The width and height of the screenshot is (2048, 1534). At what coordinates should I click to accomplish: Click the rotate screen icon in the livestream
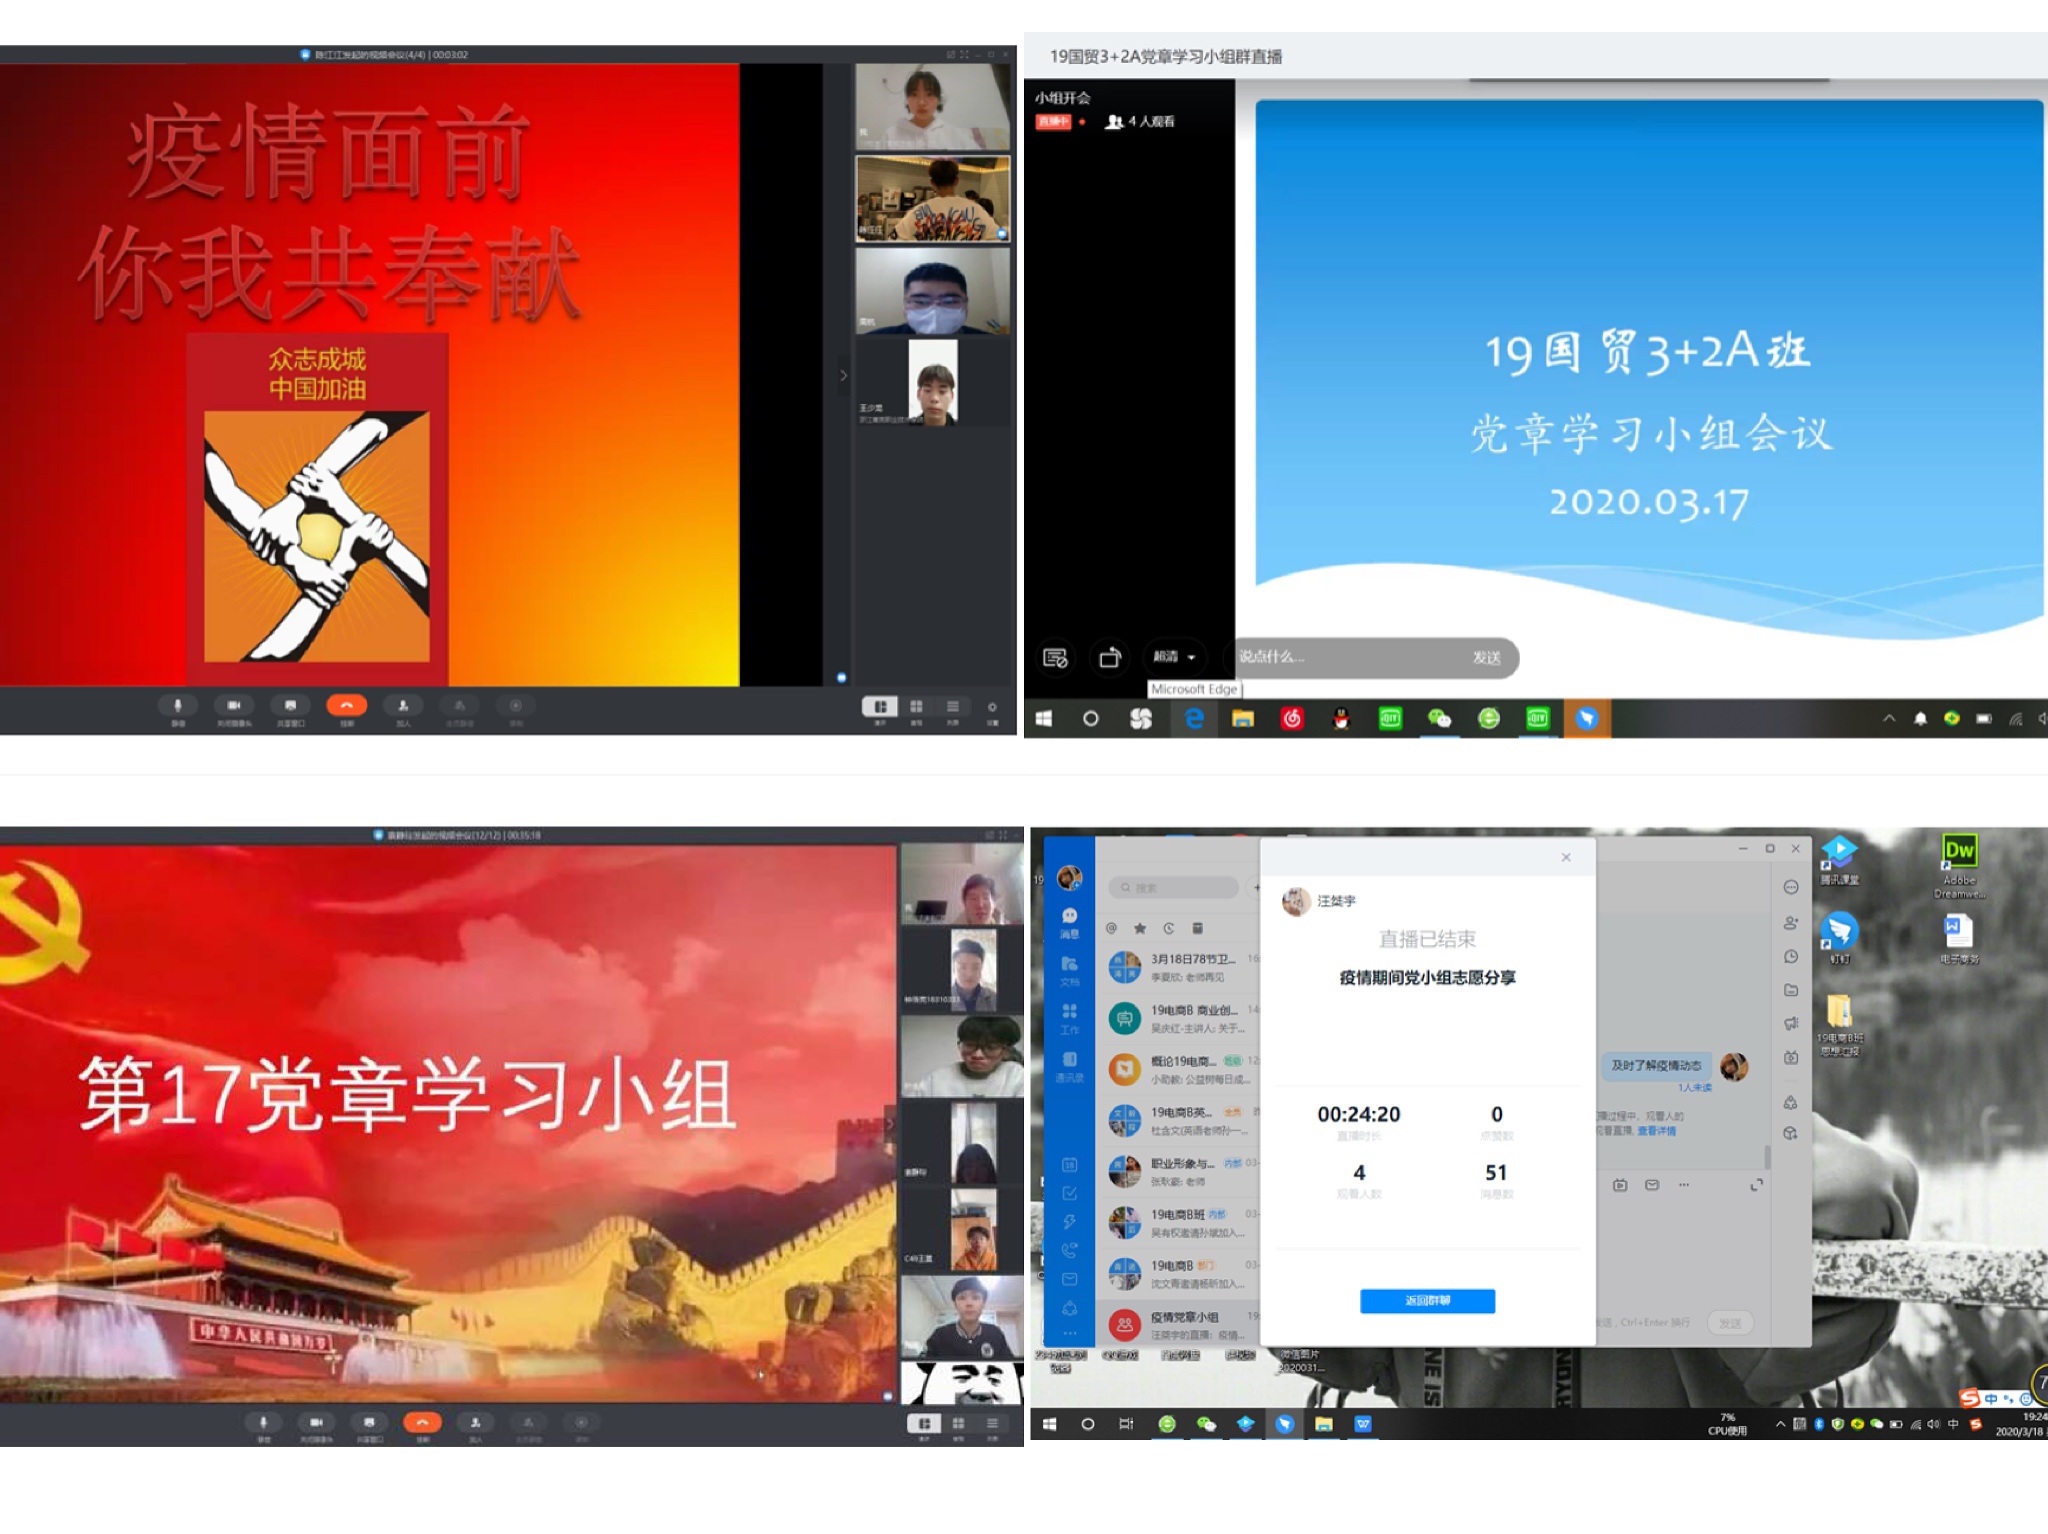1110,658
